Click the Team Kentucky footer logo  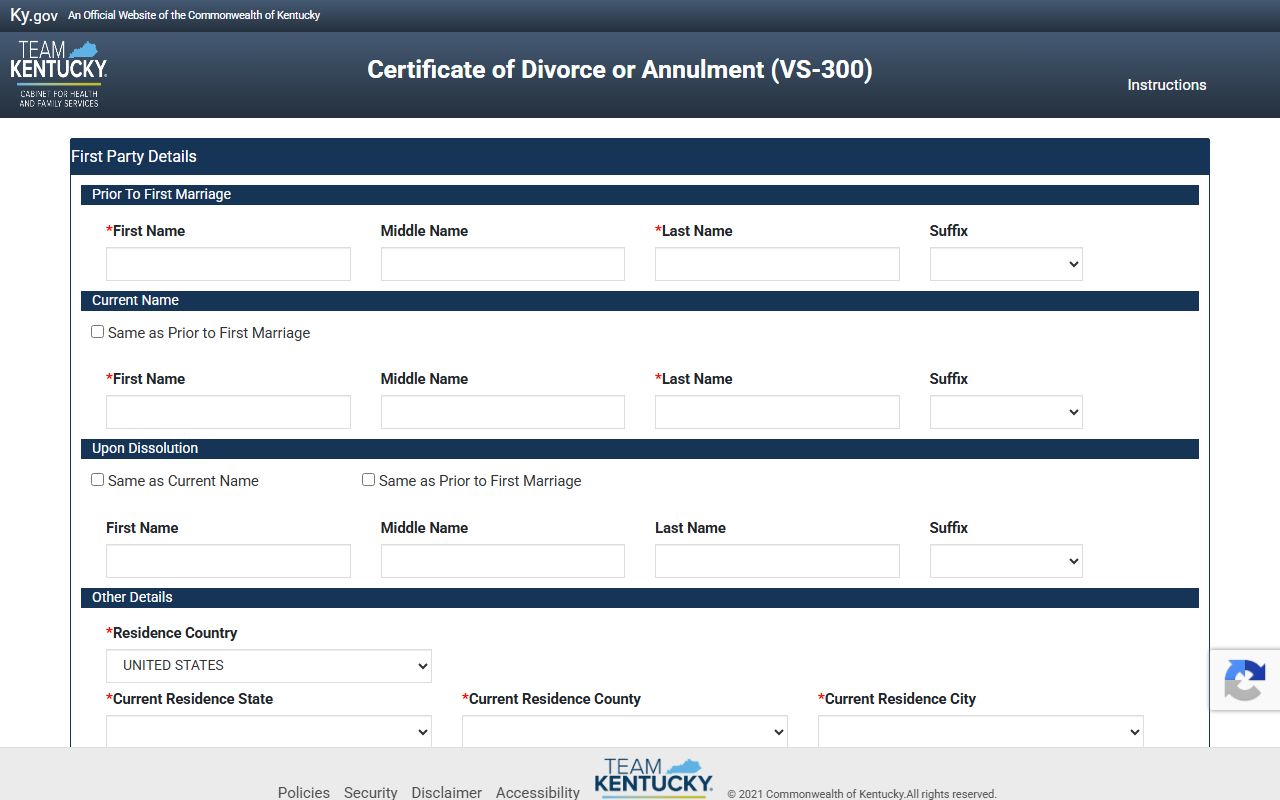654,779
